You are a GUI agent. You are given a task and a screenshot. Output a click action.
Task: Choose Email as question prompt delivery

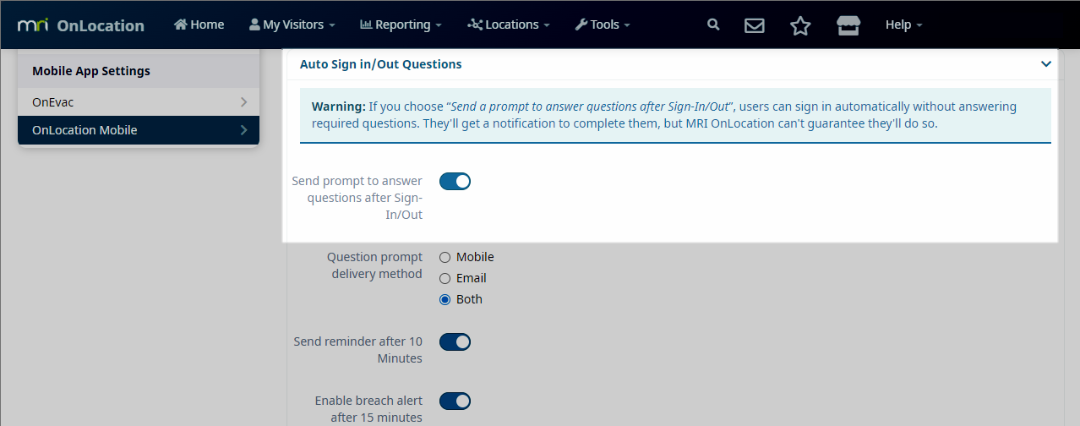click(x=445, y=278)
